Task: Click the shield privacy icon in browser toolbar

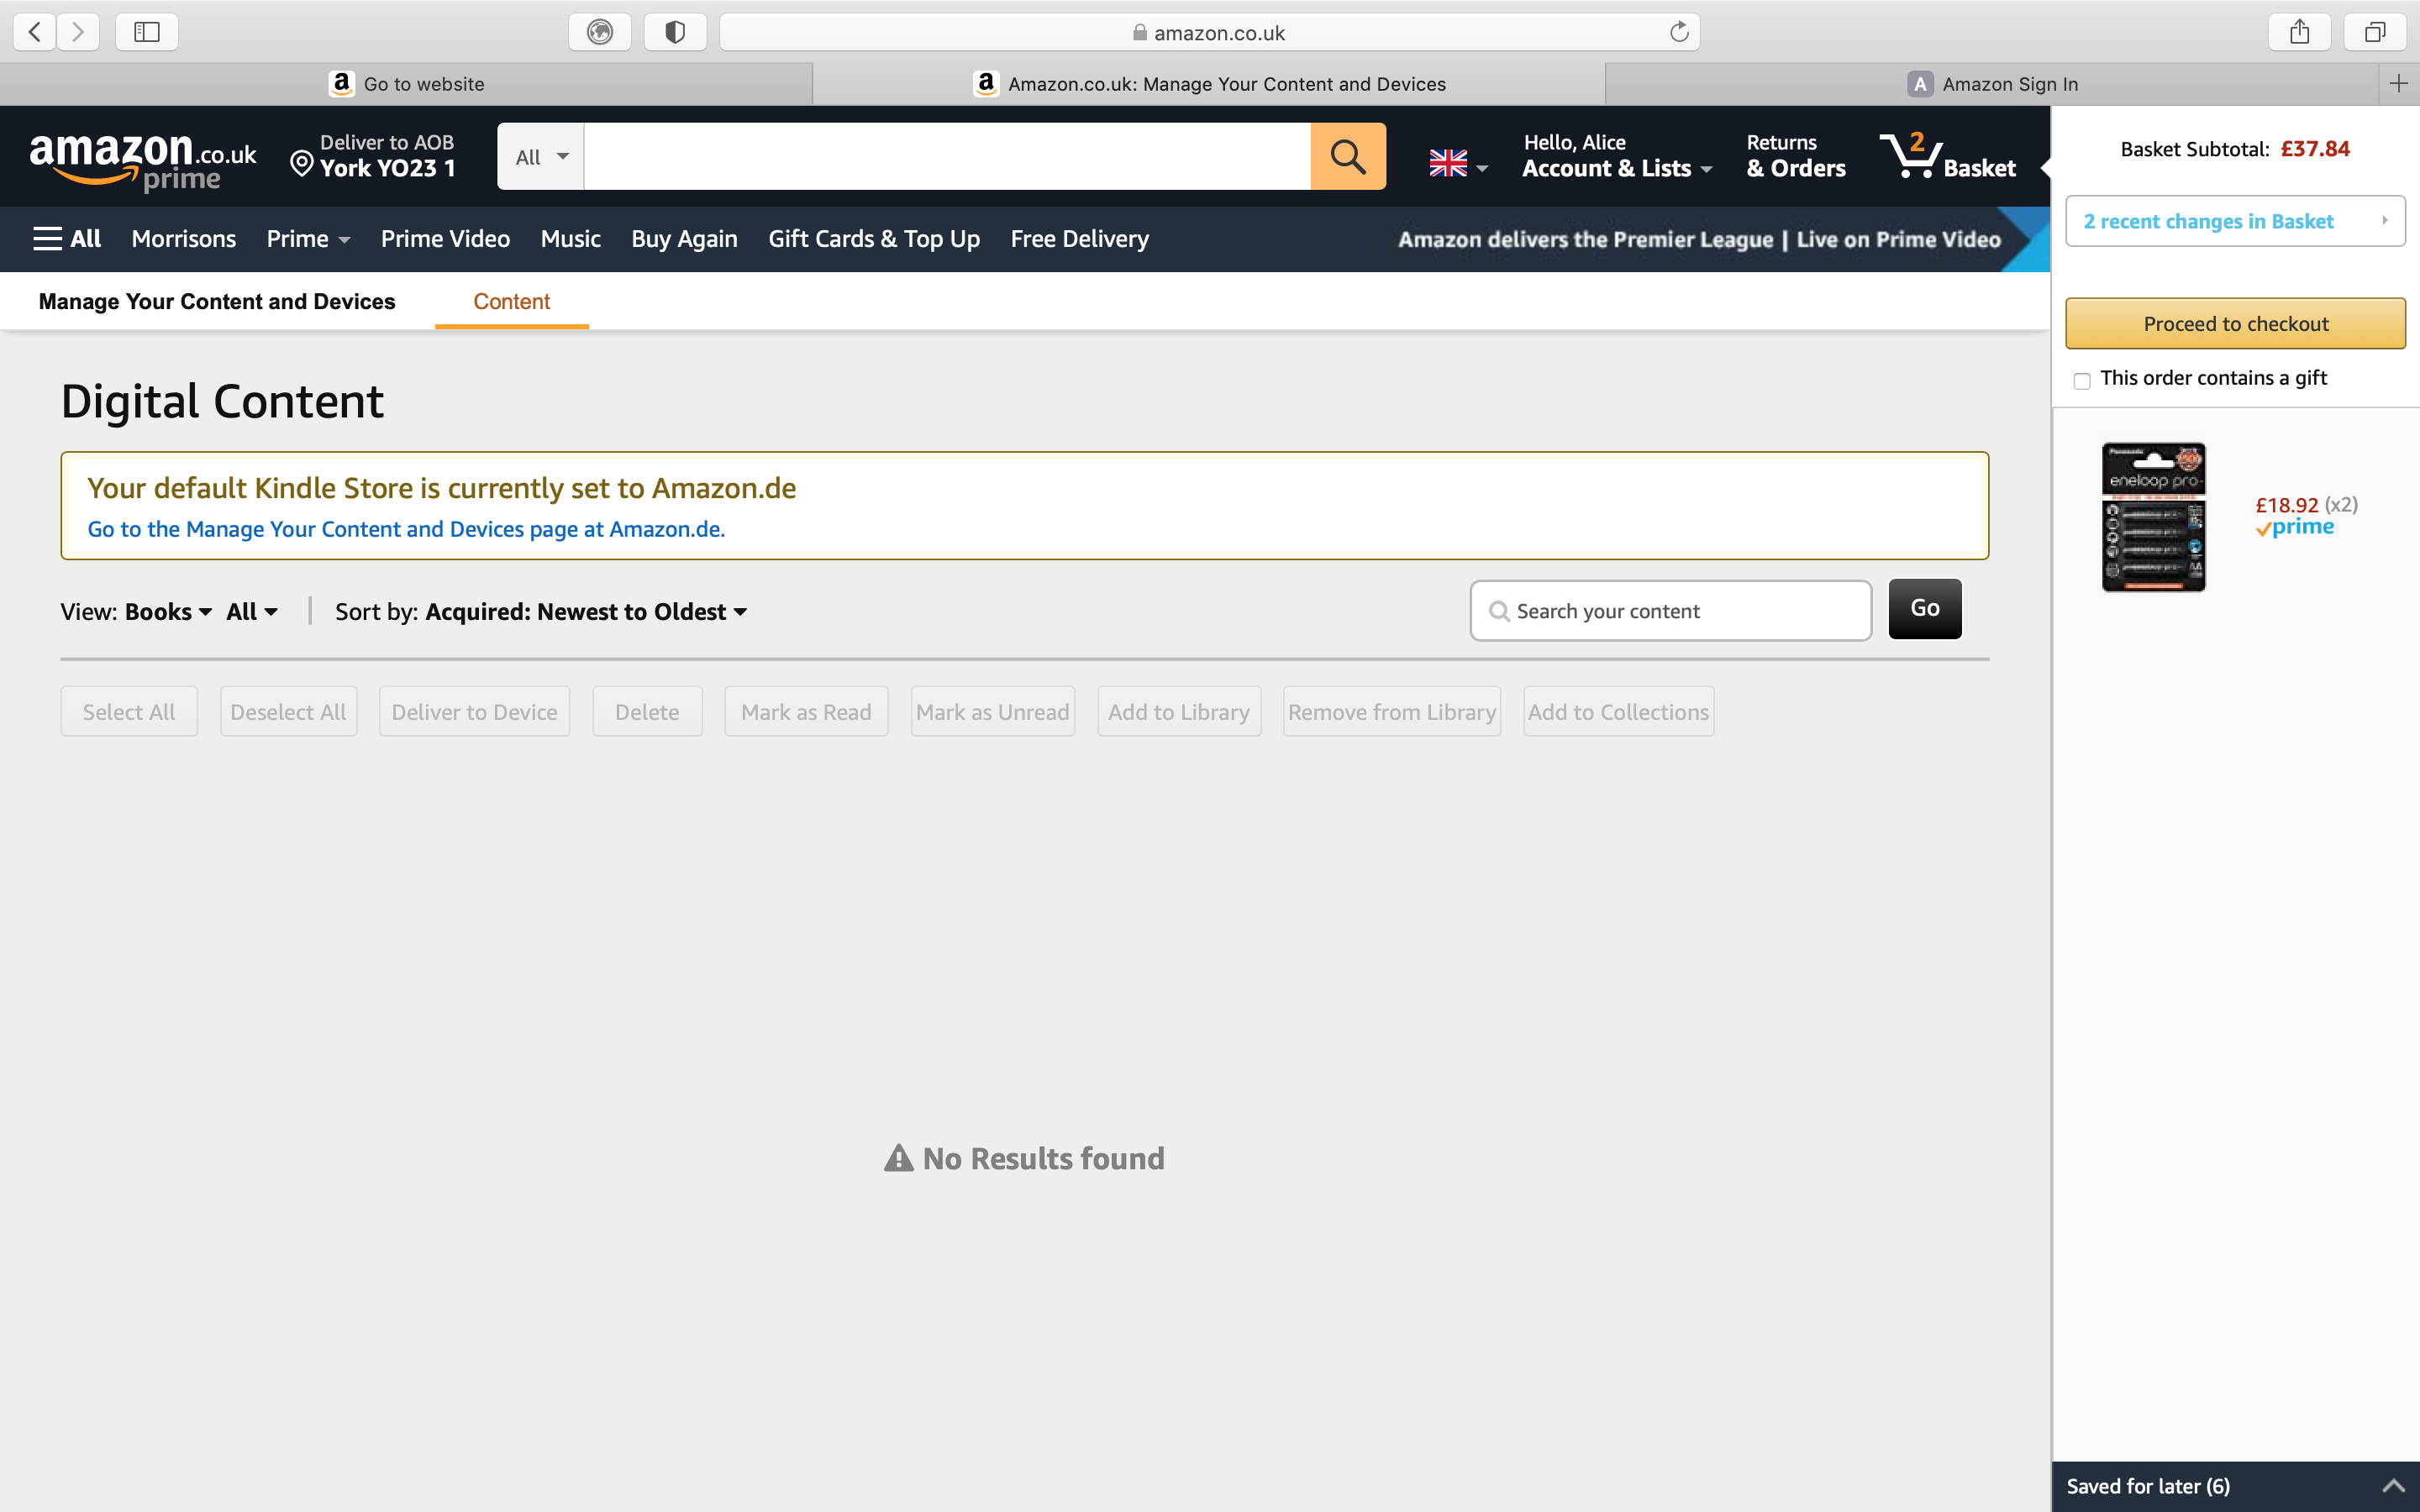Action: (x=674, y=31)
